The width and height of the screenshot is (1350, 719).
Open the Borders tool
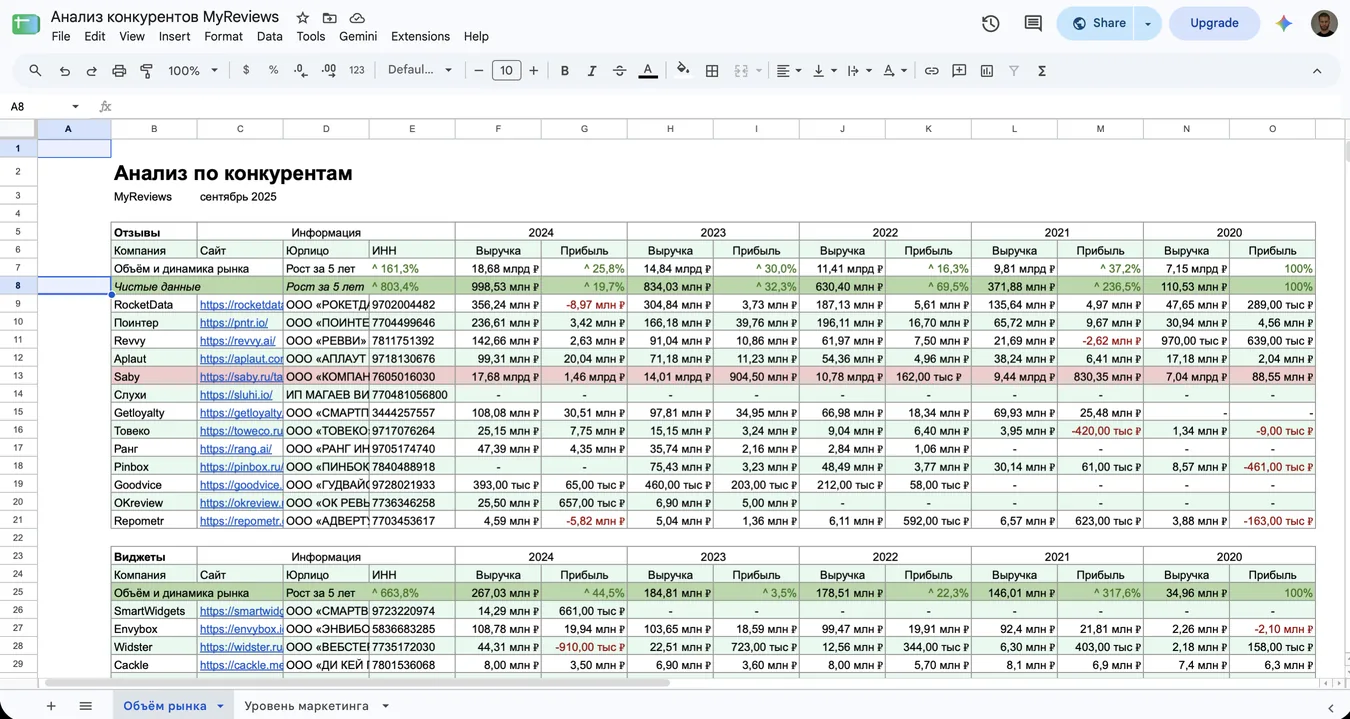[x=712, y=71]
